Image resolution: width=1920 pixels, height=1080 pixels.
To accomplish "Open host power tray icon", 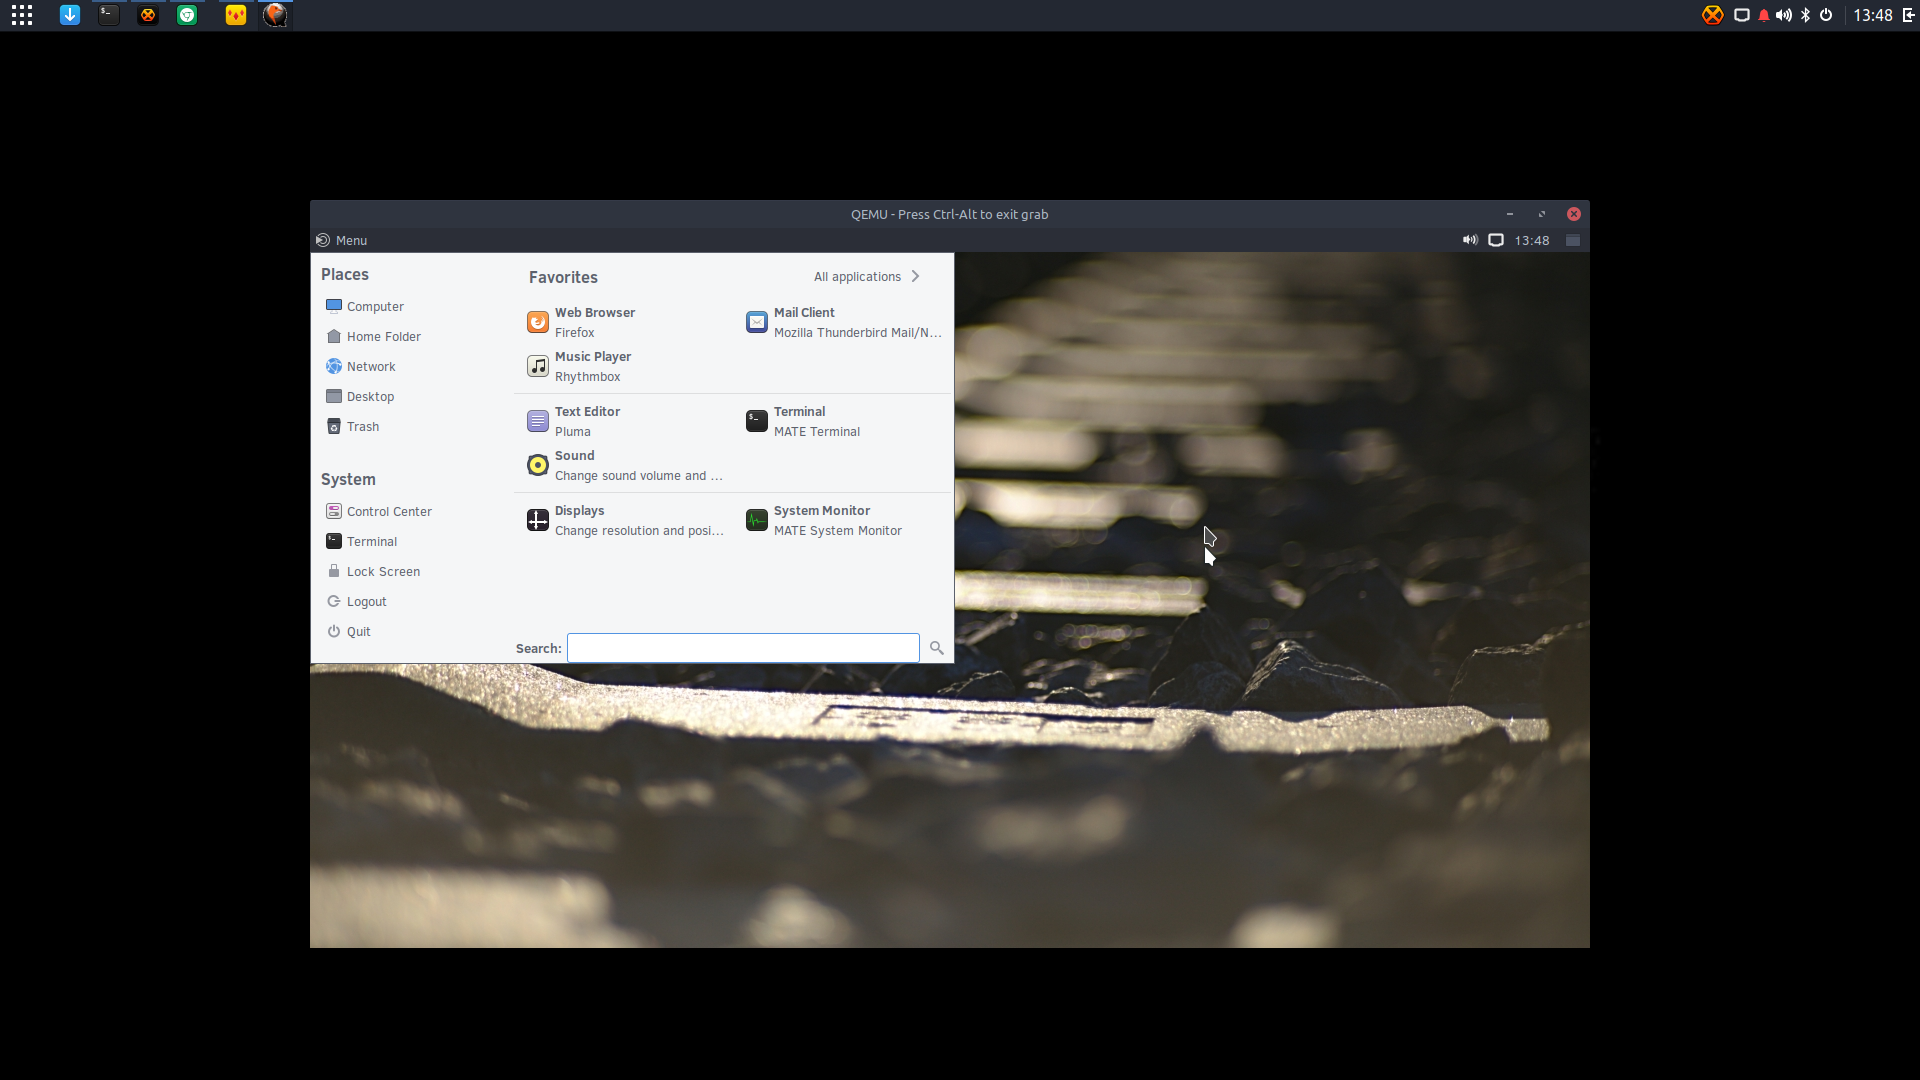I will pos(1826,15).
